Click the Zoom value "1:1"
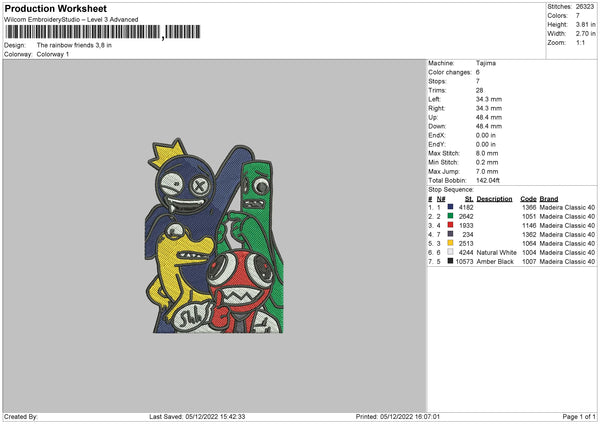Screen dimensions: 600x424 tap(580, 43)
